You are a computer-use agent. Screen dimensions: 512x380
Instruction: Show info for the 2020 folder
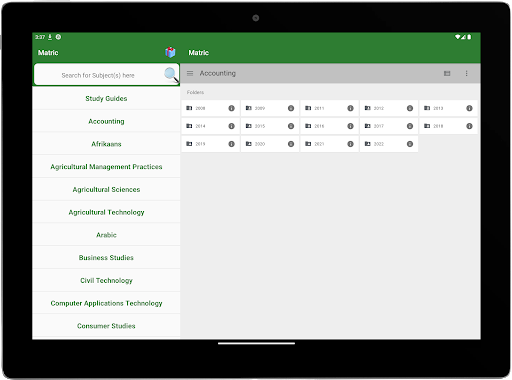tap(291, 144)
